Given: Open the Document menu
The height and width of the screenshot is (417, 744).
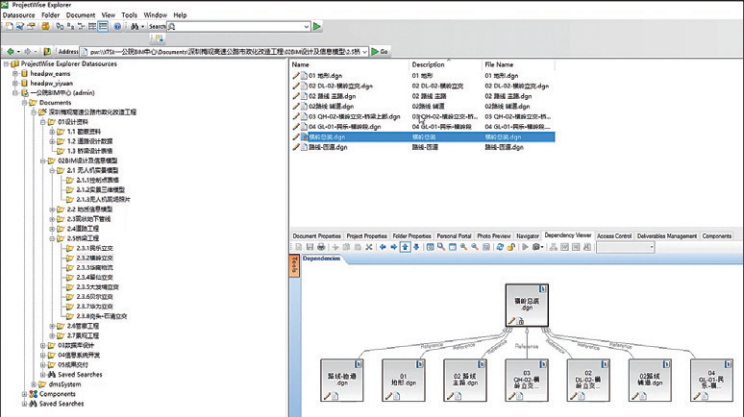Looking at the screenshot, I should [80, 15].
